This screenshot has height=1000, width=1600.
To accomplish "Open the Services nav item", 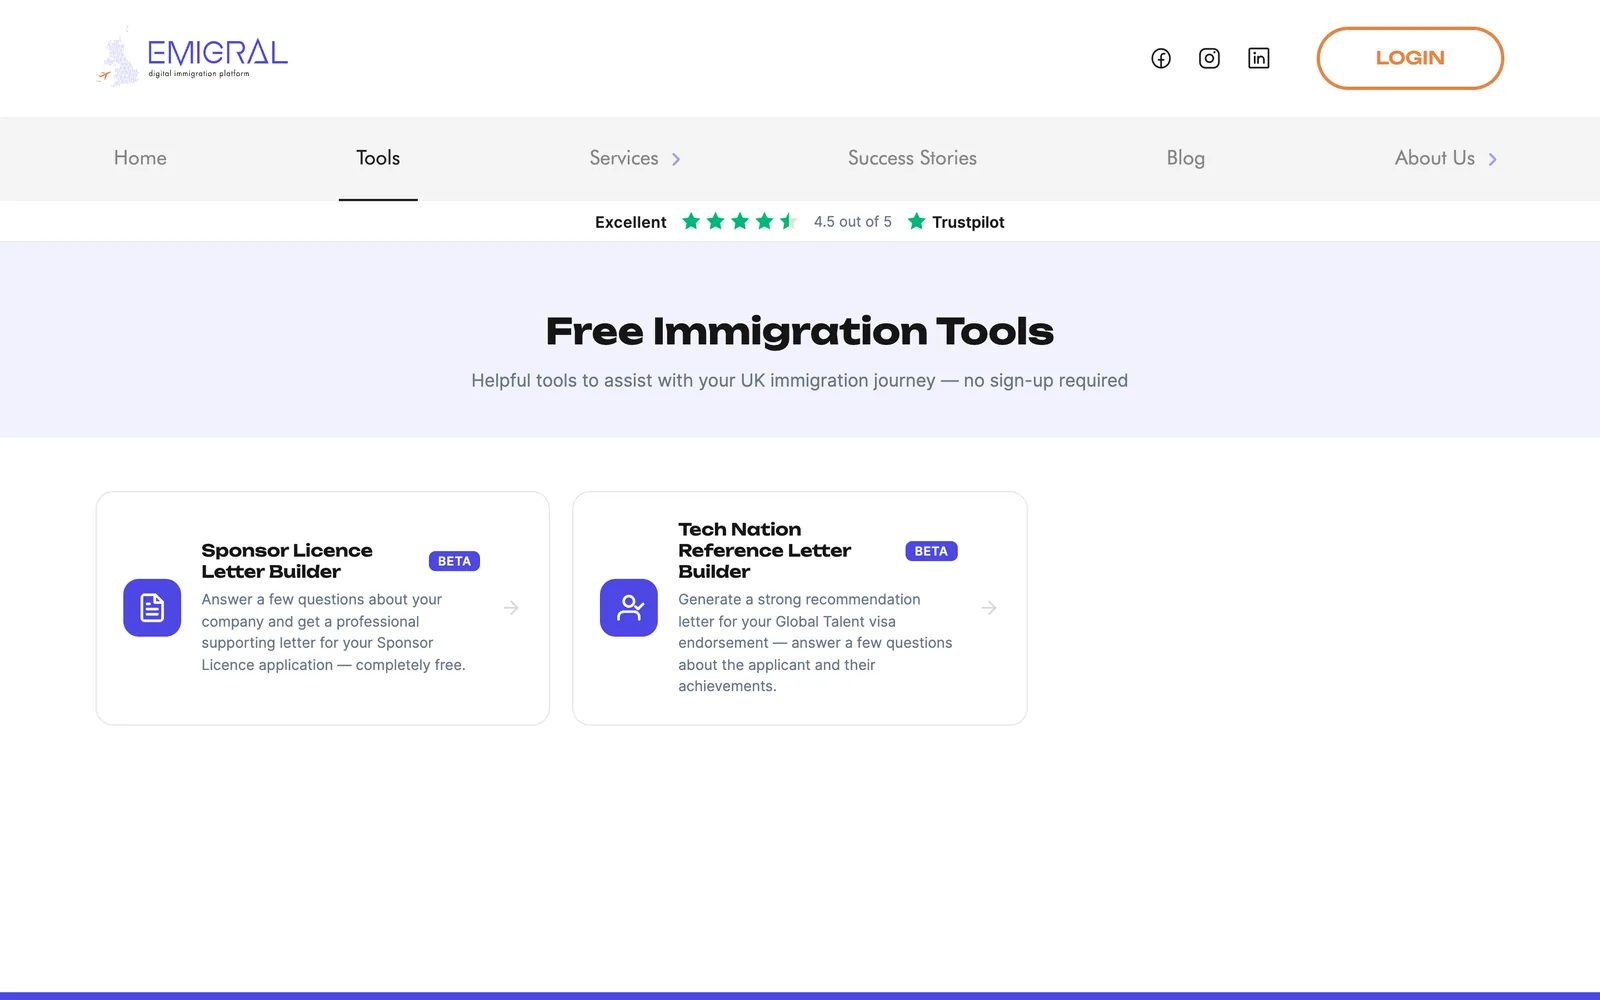I will coord(624,158).
